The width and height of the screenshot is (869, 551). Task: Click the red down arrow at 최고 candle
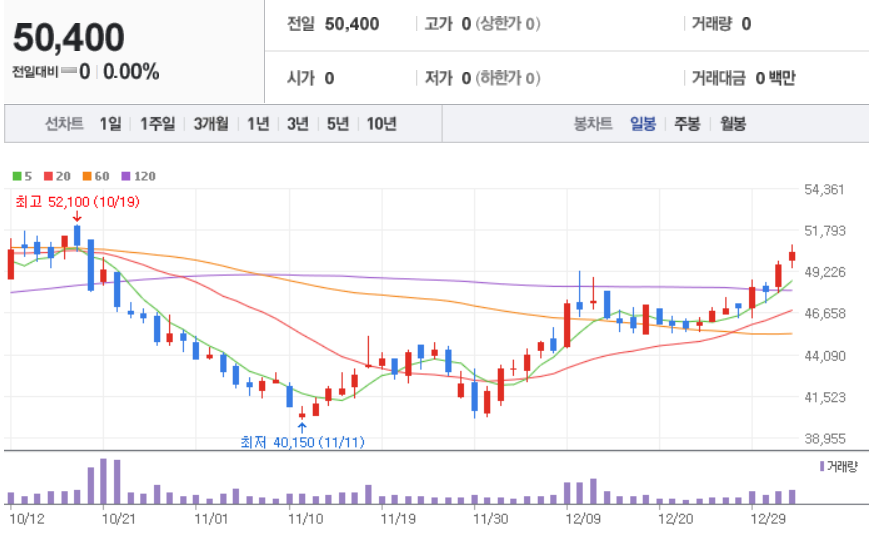click(77, 217)
